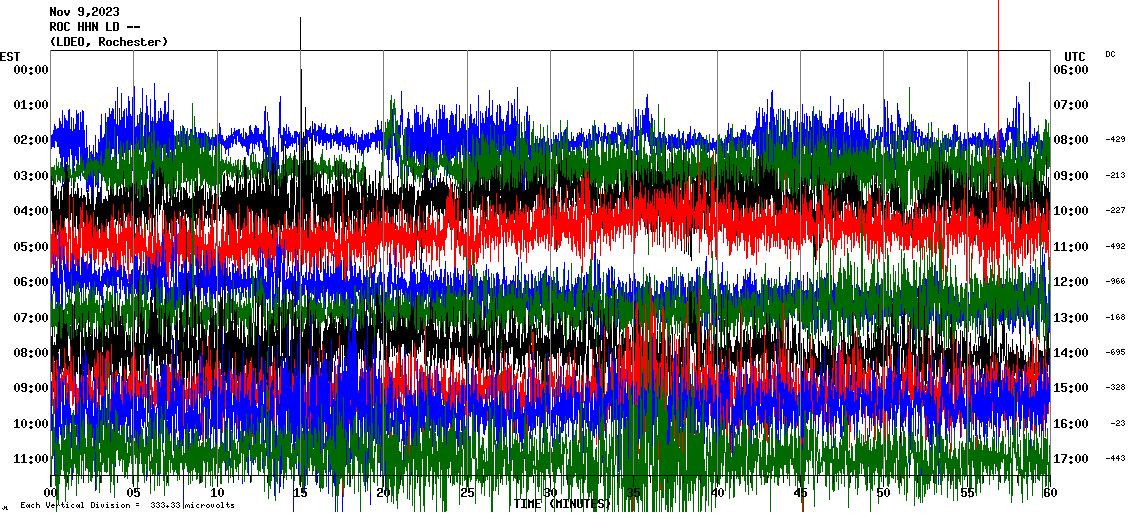1130x519 pixels.
Task: Click the '00' minute tick label
Action: point(50,493)
